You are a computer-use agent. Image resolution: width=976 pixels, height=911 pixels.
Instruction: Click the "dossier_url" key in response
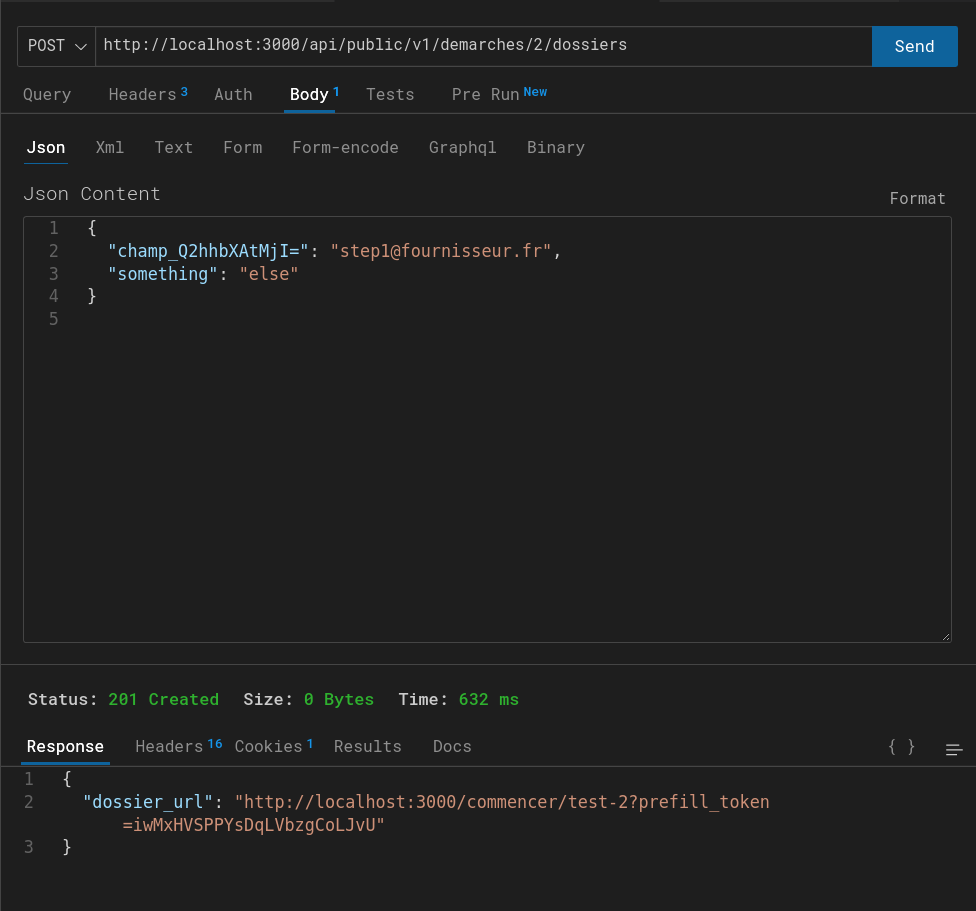coord(148,802)
